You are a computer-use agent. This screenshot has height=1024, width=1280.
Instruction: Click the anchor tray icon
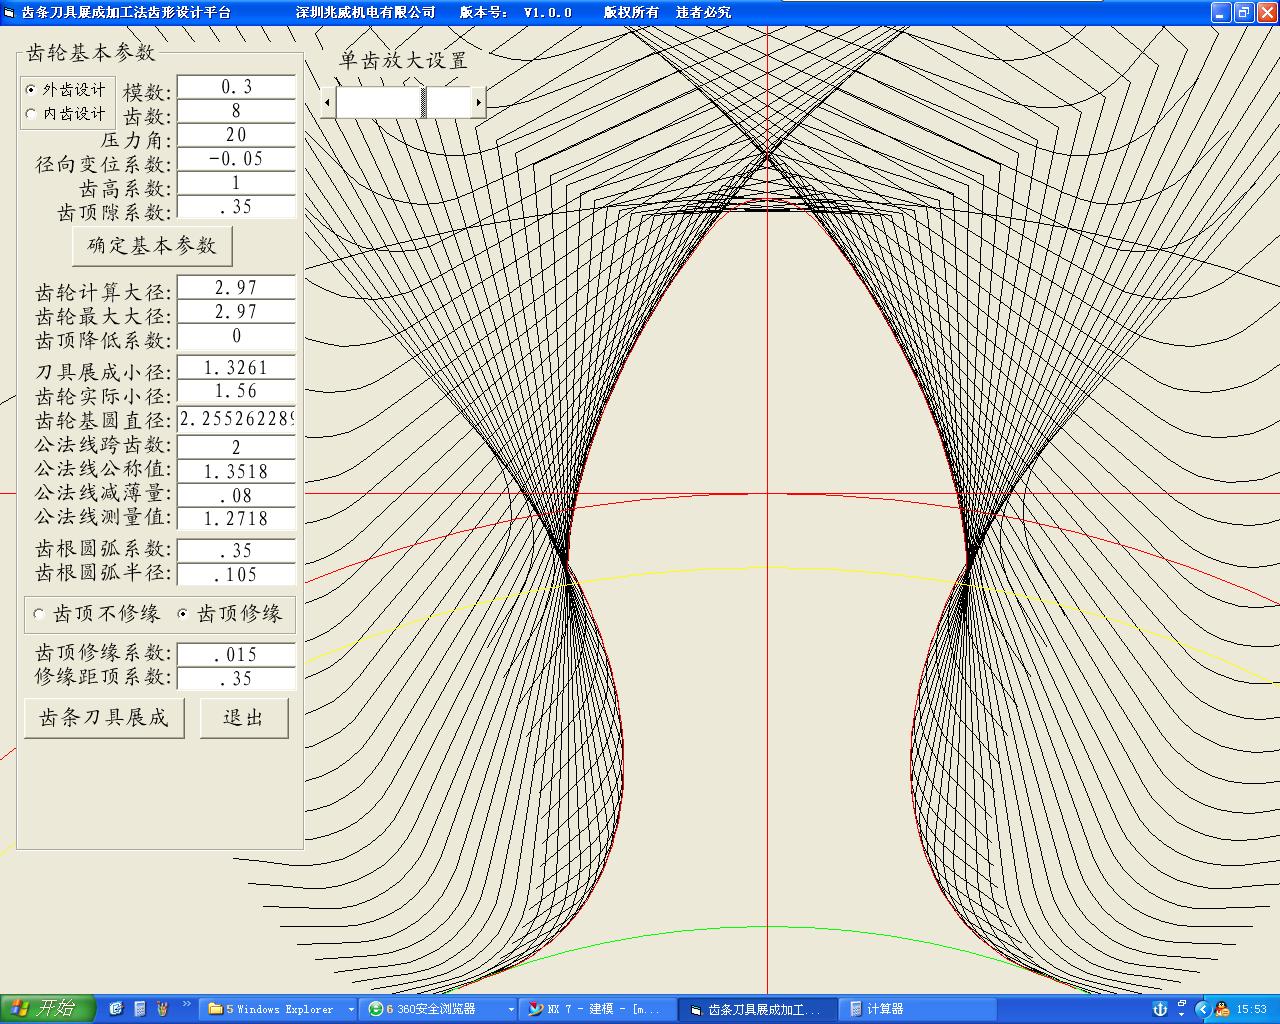tap(1160, 1009)
